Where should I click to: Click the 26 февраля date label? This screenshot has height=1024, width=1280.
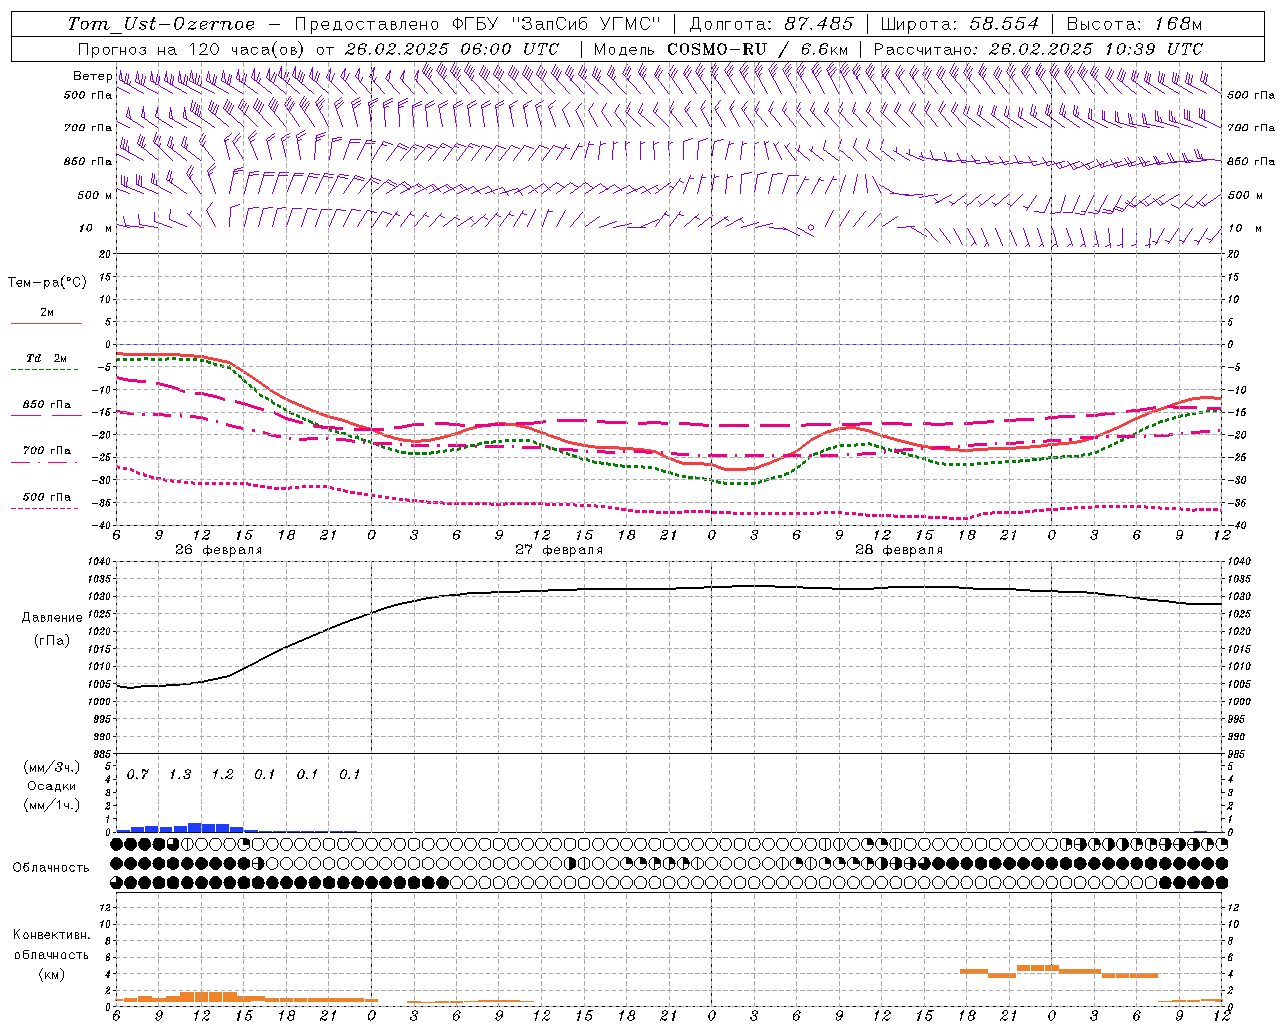click(x=218, y=550)
